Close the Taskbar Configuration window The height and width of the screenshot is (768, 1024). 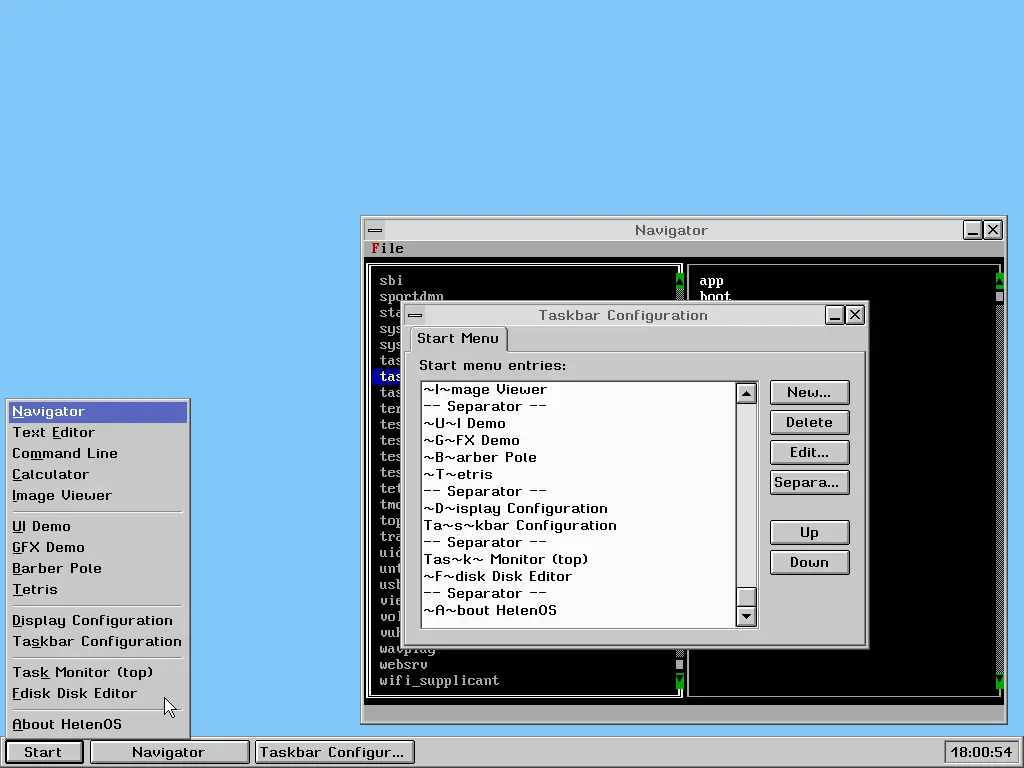855,315
